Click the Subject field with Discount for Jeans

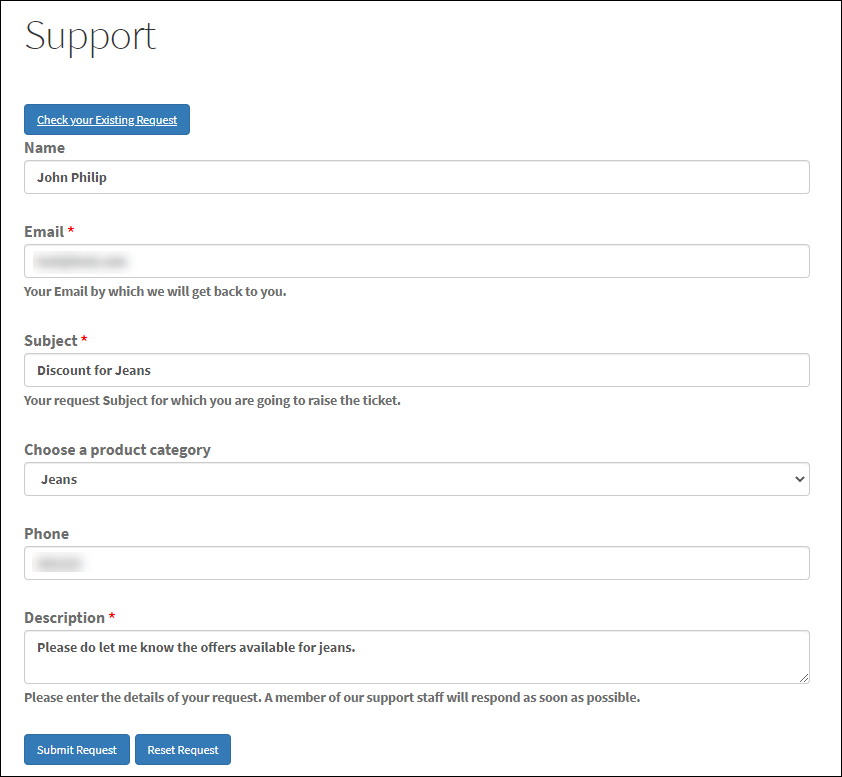(x=417, y=370)
